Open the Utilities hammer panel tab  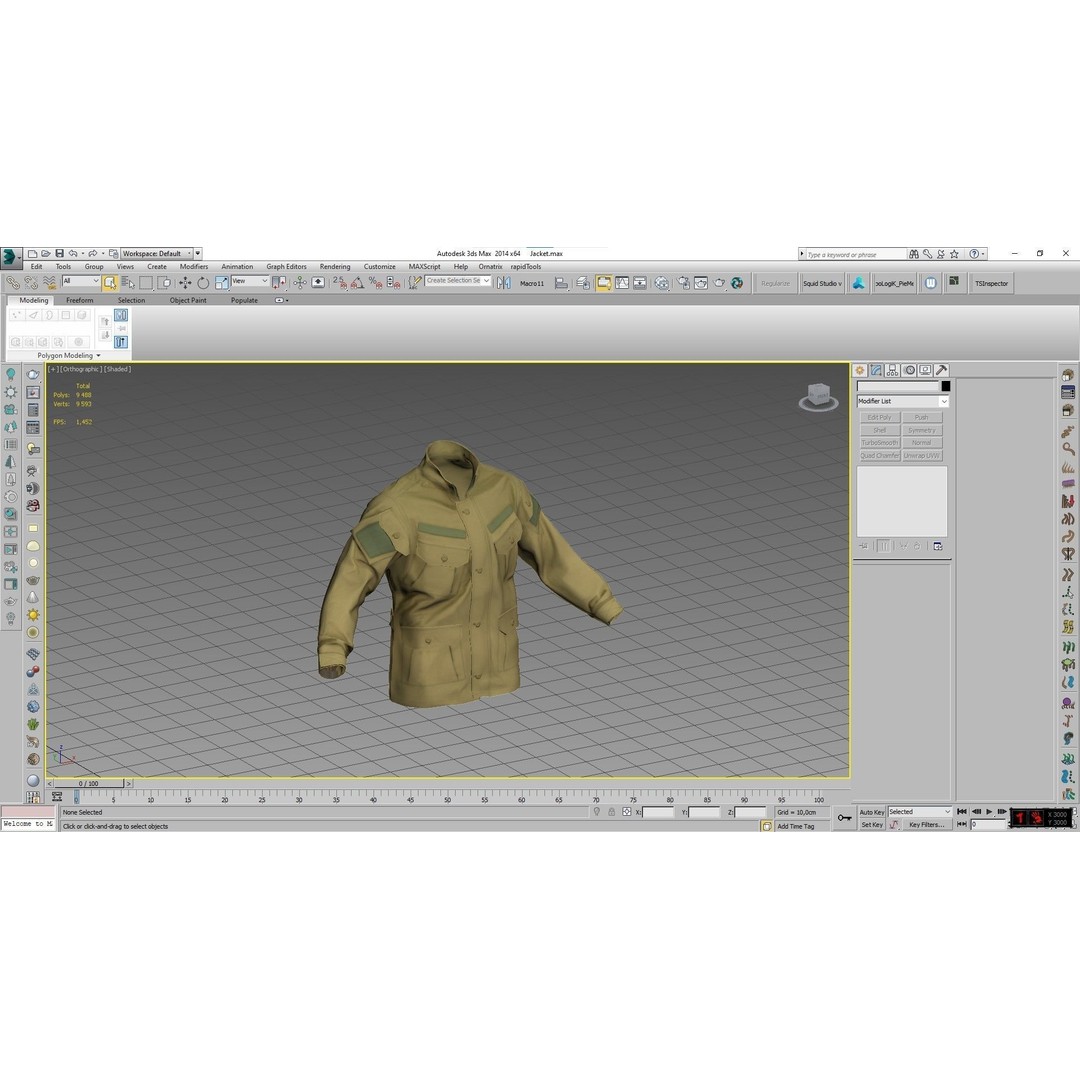[x=942, y=370]
